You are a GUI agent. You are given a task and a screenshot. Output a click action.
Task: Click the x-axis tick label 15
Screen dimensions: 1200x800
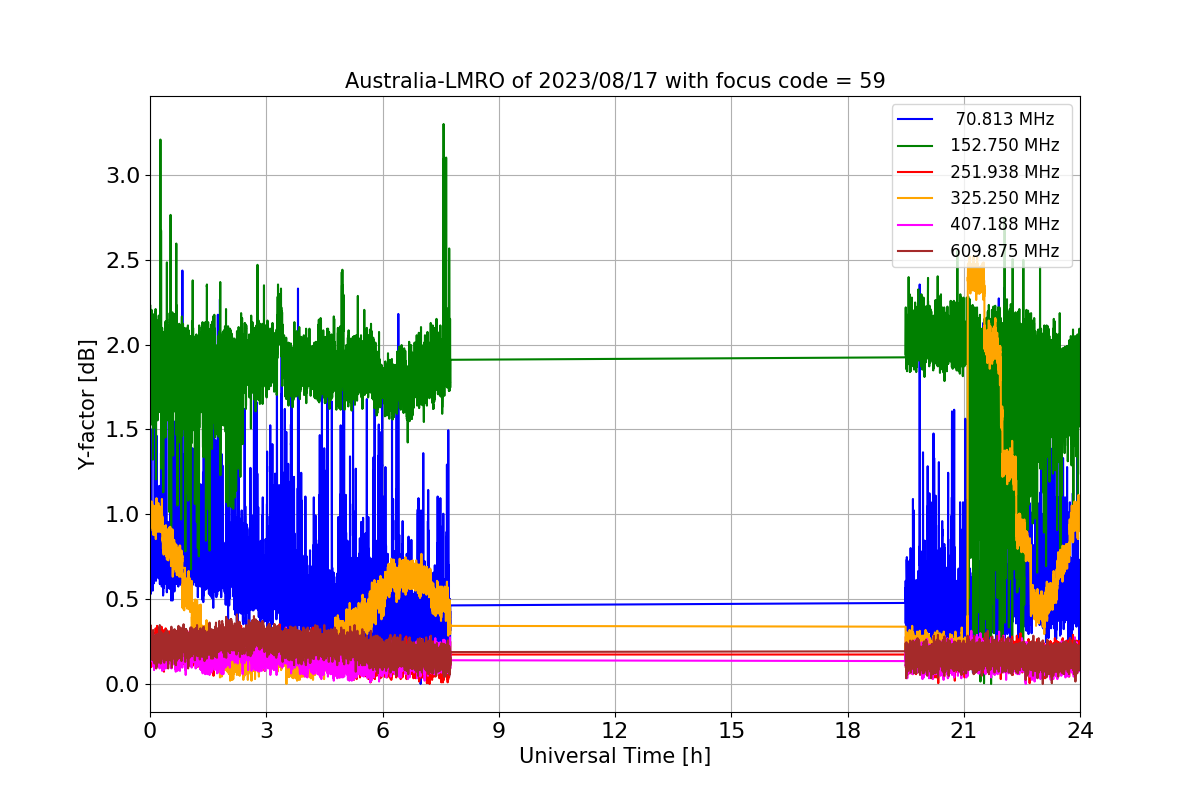click(731, 731)
